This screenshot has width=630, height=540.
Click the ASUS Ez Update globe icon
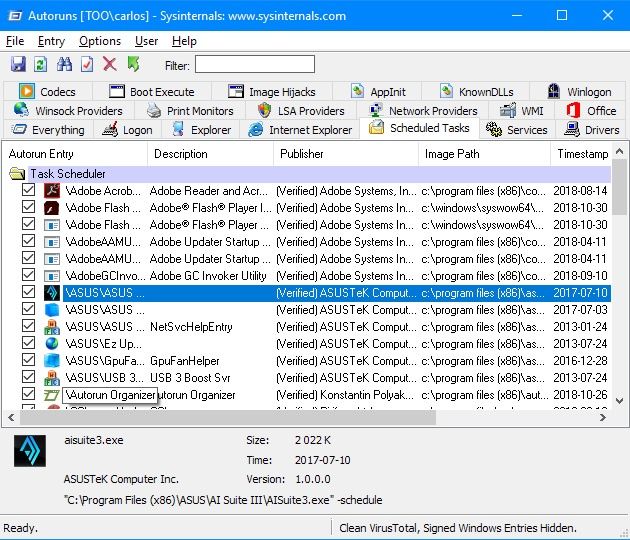[52, 344]
